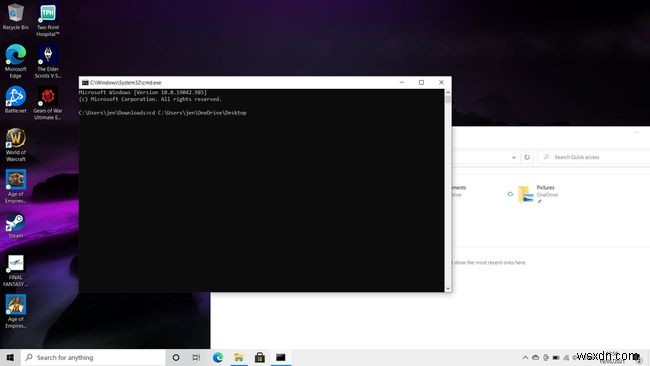Open Microsoft Store on taskbar

[x=260, y=357]
